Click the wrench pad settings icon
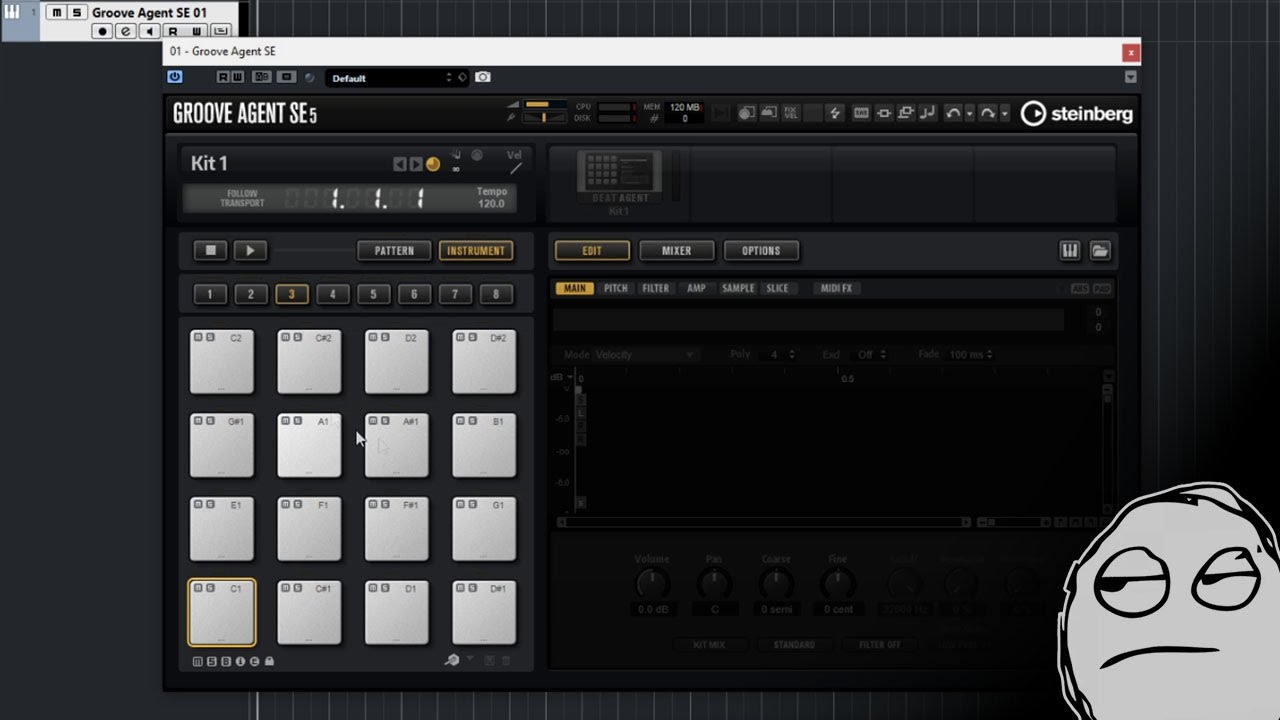Image resolution: width=1280 pixels, height=720 pixels. [x=452, y=660]
